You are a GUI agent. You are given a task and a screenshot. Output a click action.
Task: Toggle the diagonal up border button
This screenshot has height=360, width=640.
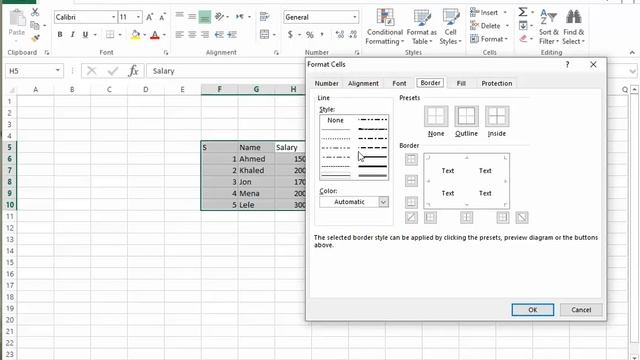[411, 218]
